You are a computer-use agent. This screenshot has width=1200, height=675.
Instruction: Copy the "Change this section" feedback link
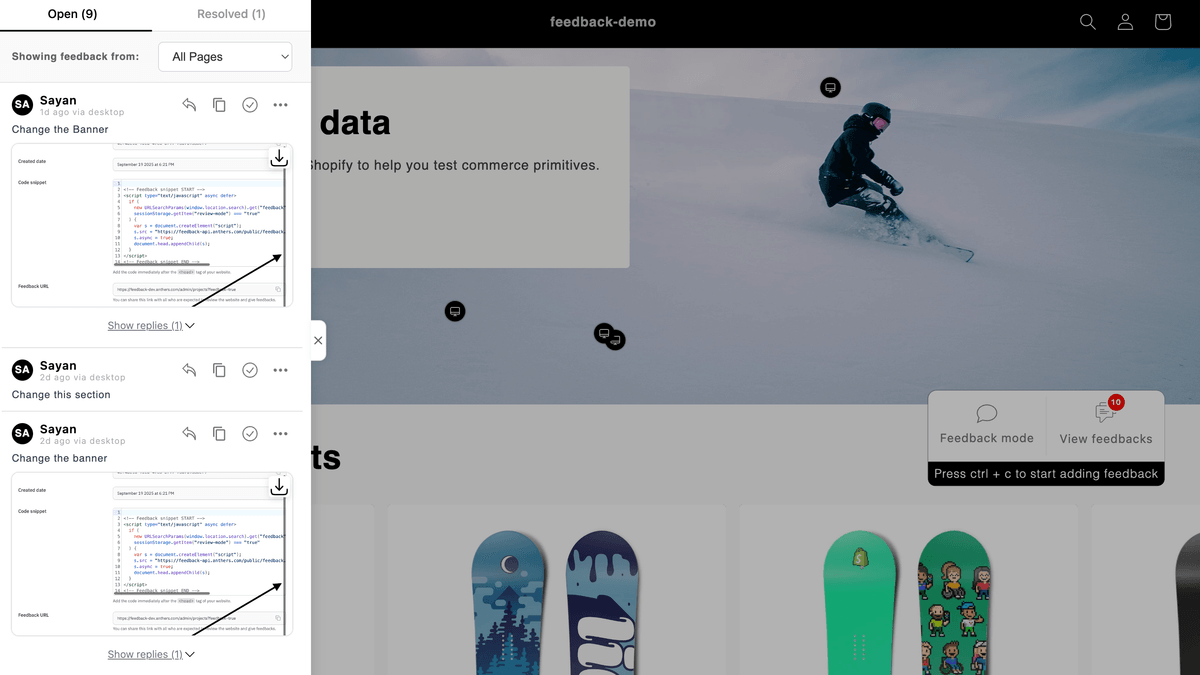219,370
